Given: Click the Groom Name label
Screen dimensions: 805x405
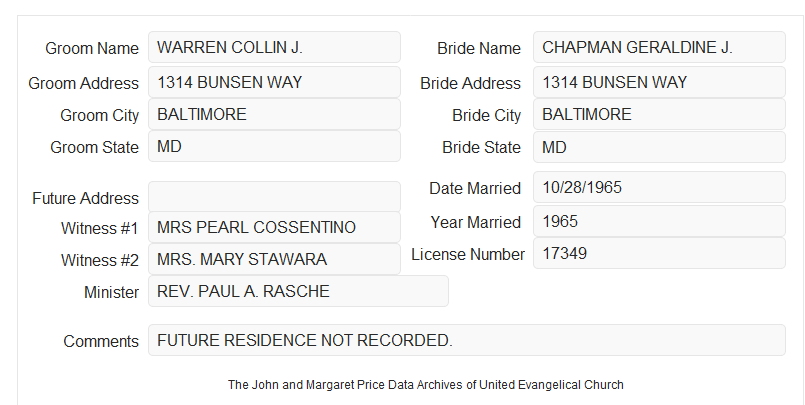Looking at the screenshot, I should coord(92,48).
